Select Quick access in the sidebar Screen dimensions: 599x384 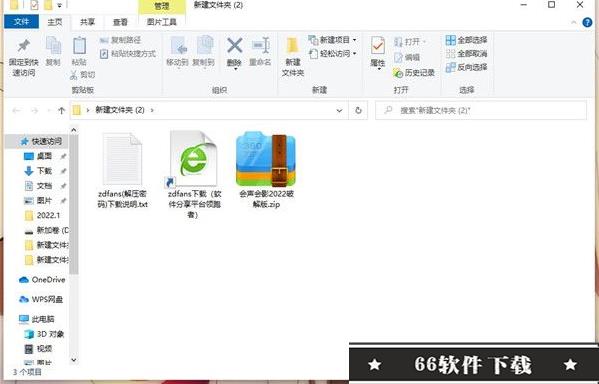(x=41, y=141)
